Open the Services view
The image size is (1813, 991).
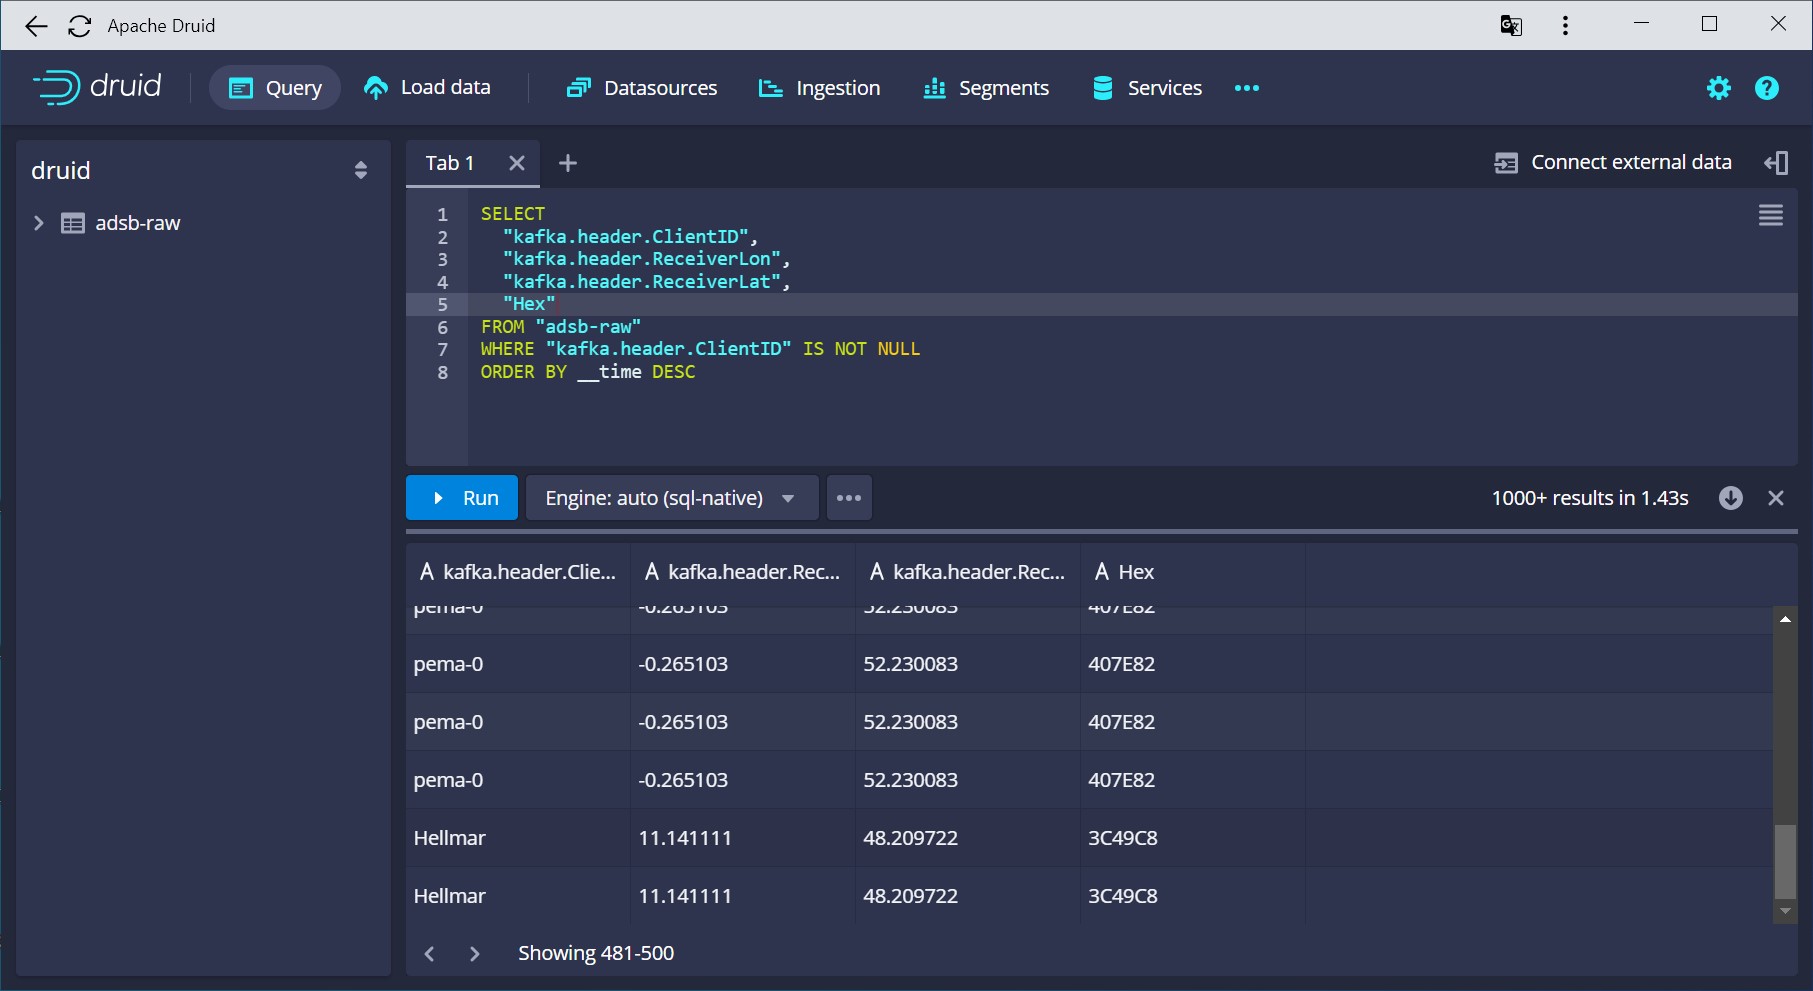pos(1145,87)
